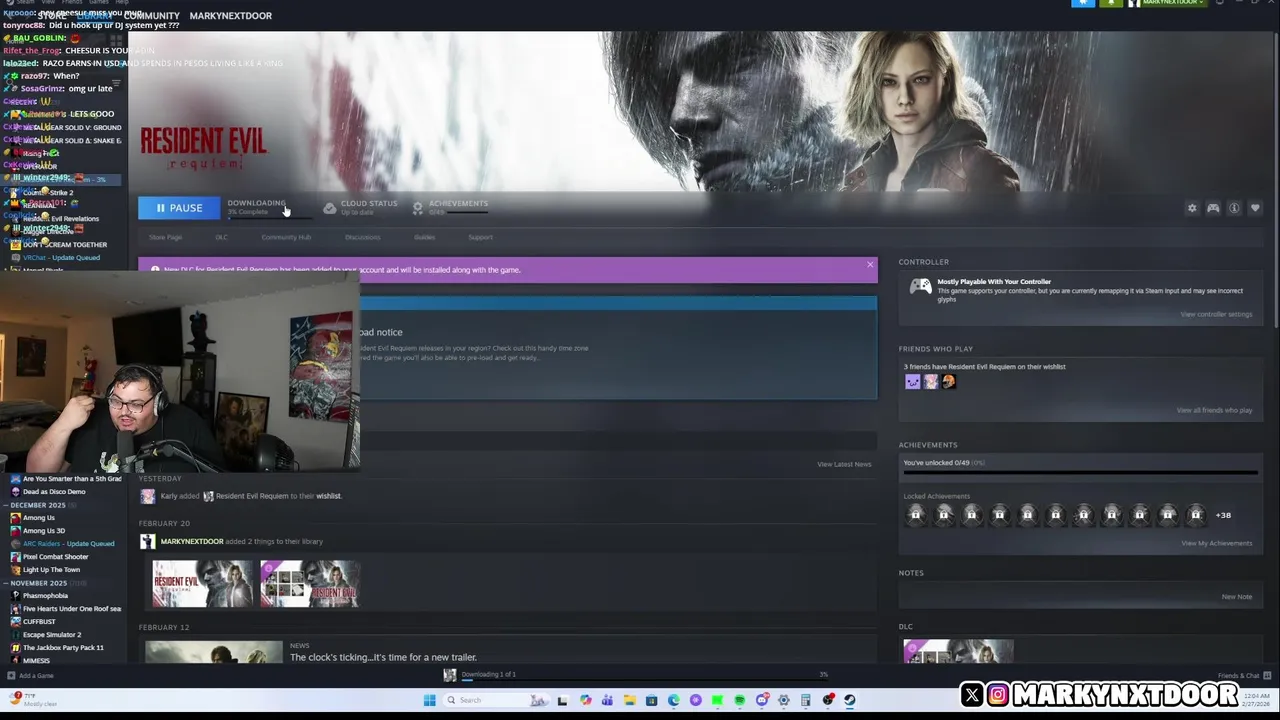Screen dimensions: 1280x720
Task: Open the Discussions tab
Action: click(x=362, y=237)
